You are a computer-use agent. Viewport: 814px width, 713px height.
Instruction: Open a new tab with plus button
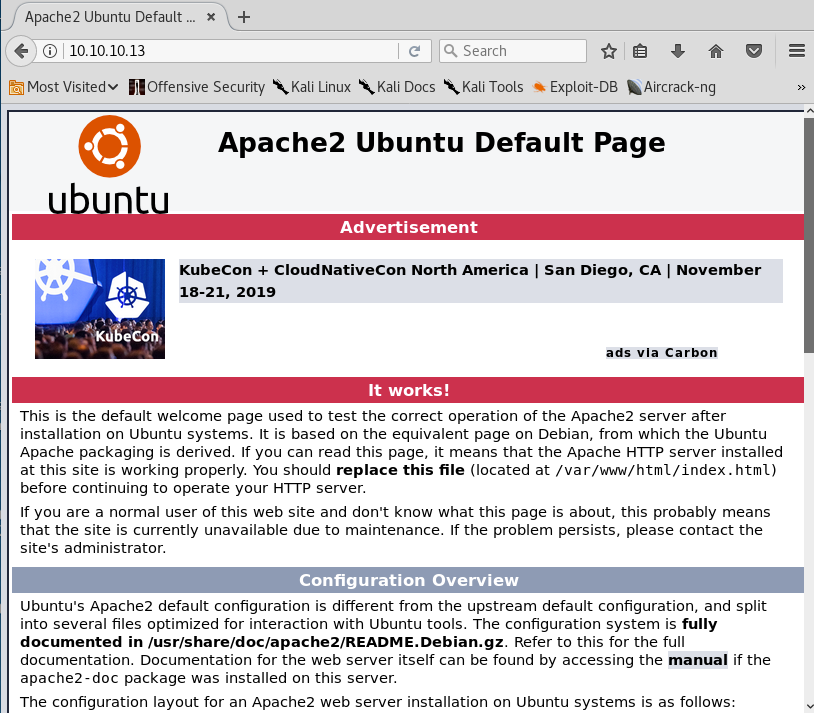coord(244,17)
